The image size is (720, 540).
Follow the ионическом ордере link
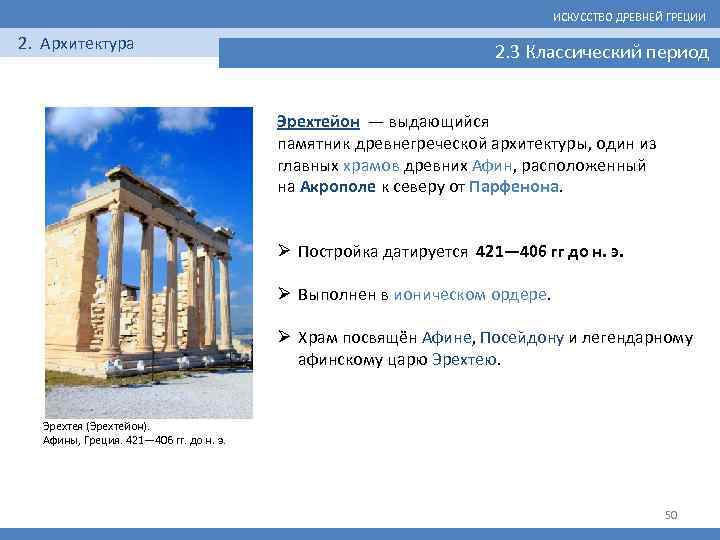point(470,295)
